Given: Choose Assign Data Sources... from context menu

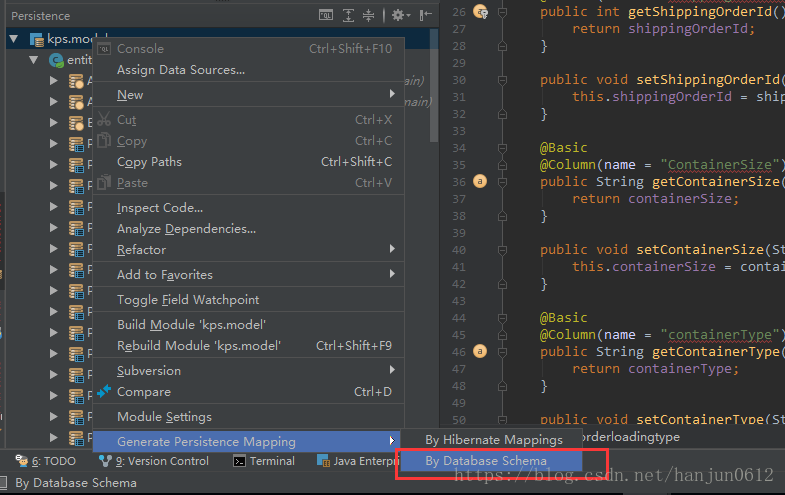Looking at the screenshot, I should (x=248, y=70).
